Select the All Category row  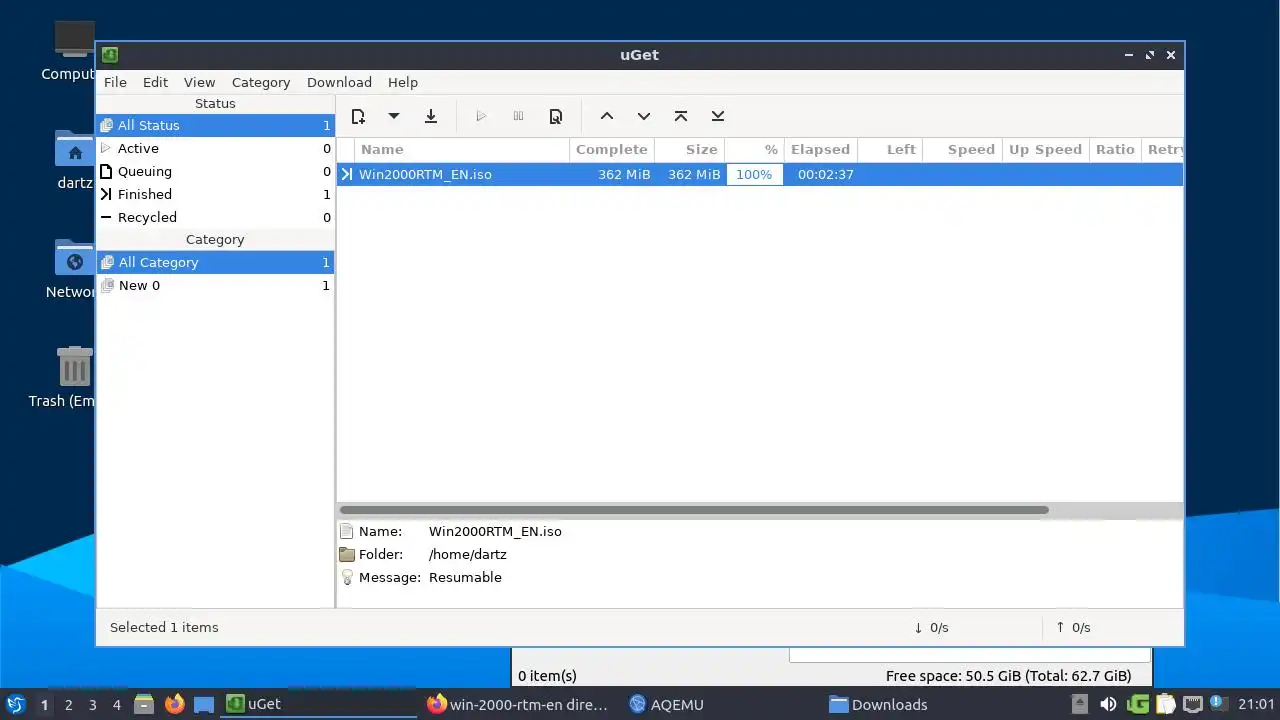215,262
